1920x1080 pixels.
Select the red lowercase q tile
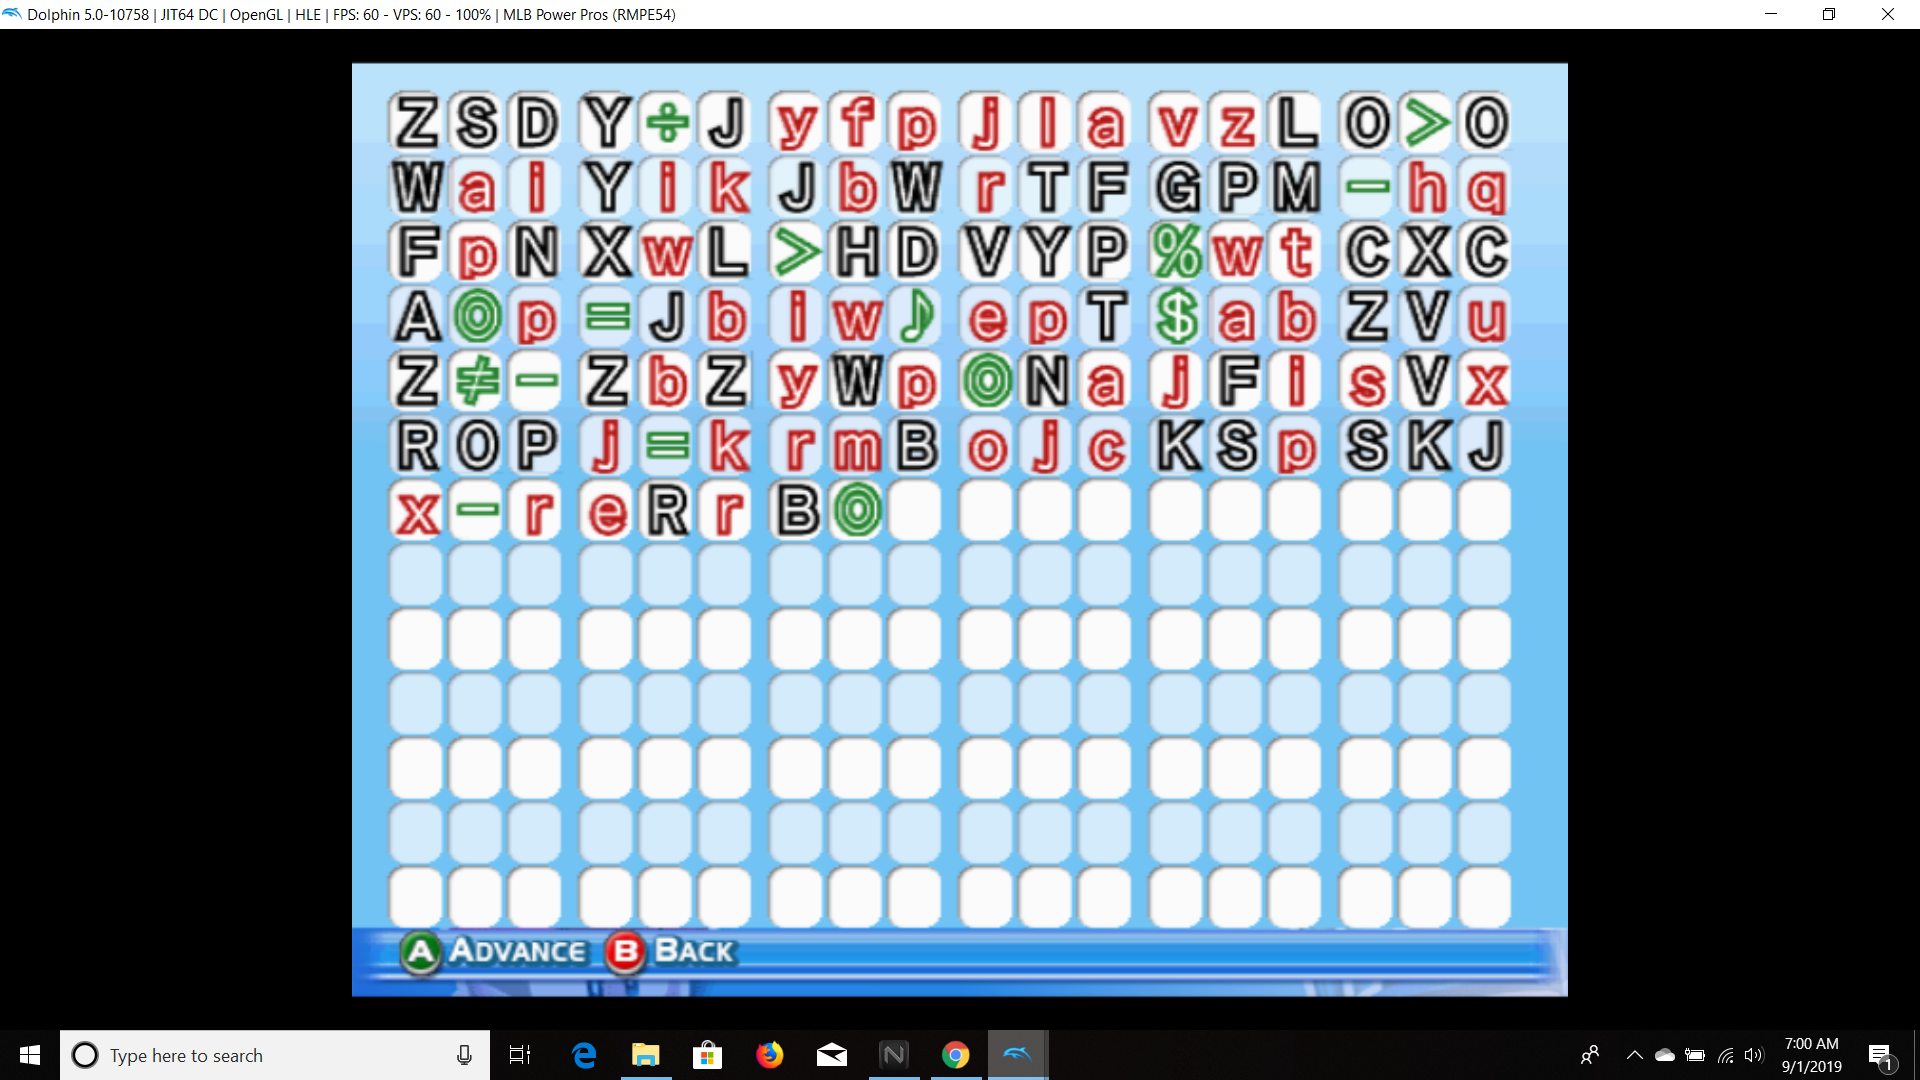(x=1487, y=187)
